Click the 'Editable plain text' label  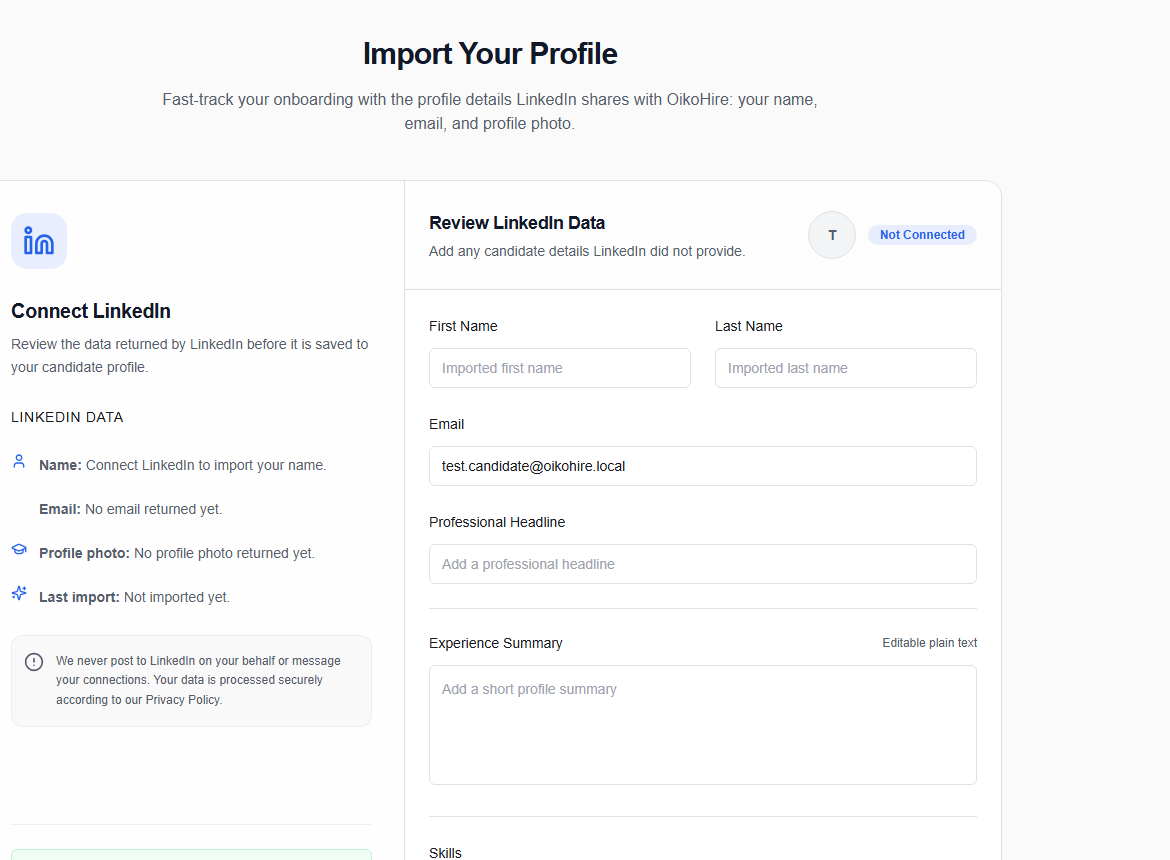[x=930, y=643]
